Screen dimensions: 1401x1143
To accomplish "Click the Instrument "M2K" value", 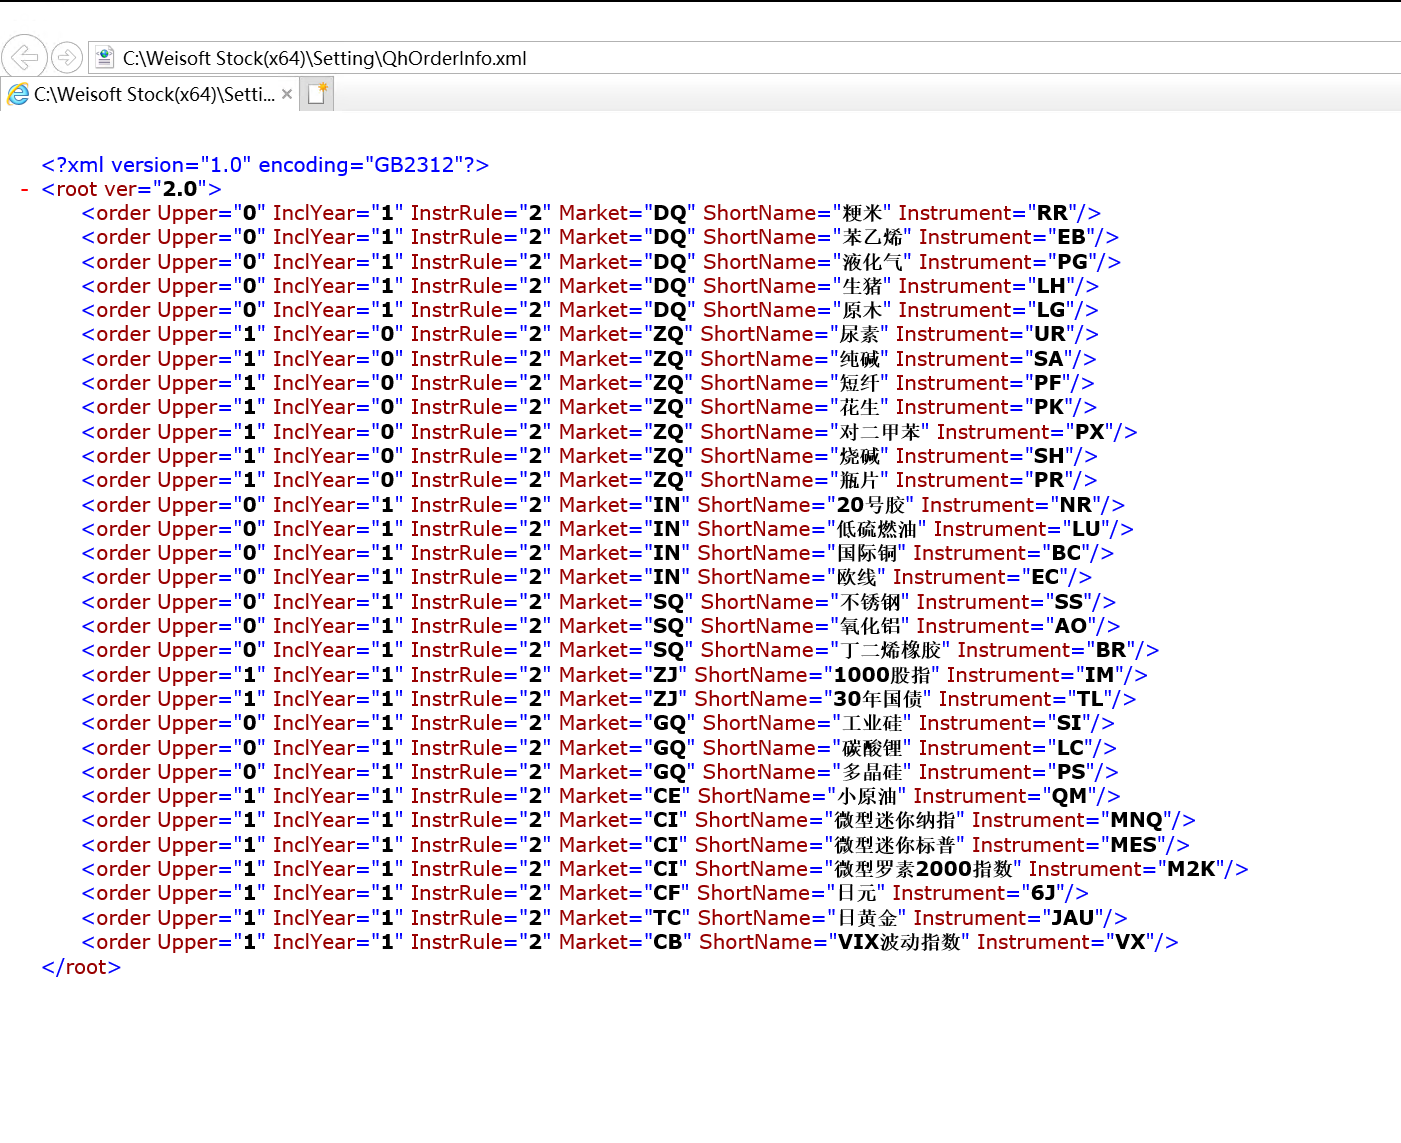I will (x=1191, y=869).
